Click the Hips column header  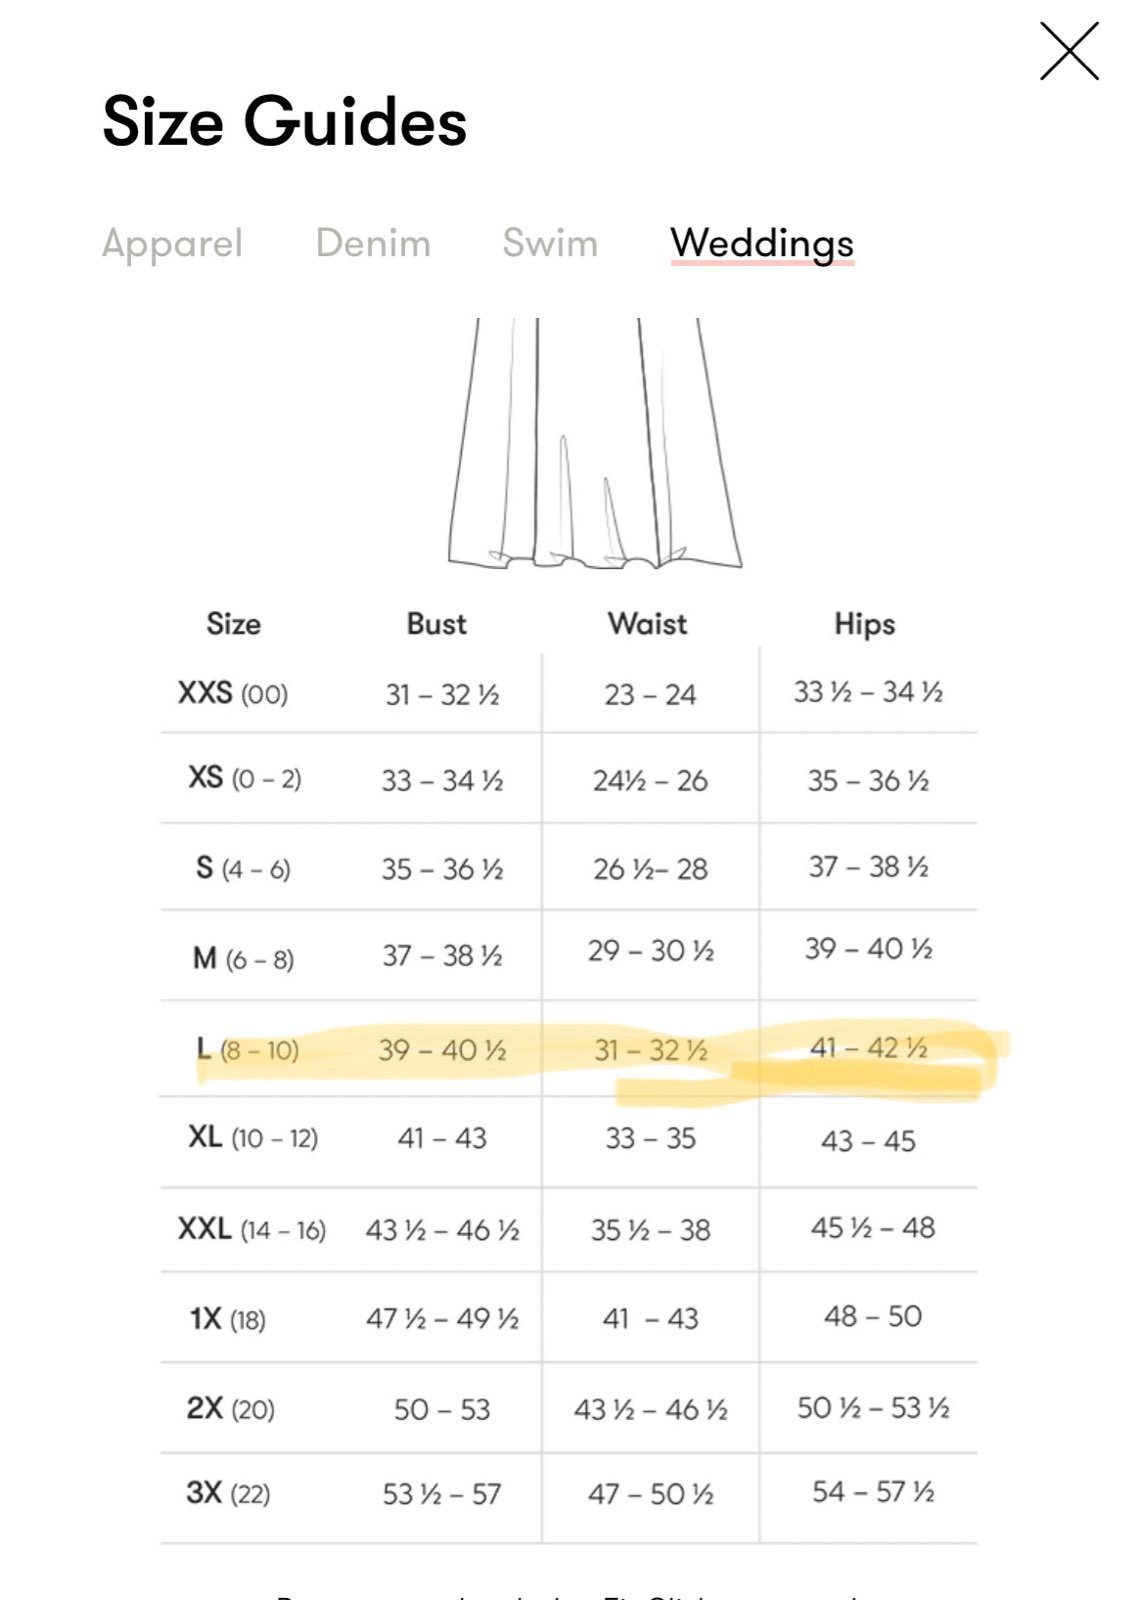[865, 624]
